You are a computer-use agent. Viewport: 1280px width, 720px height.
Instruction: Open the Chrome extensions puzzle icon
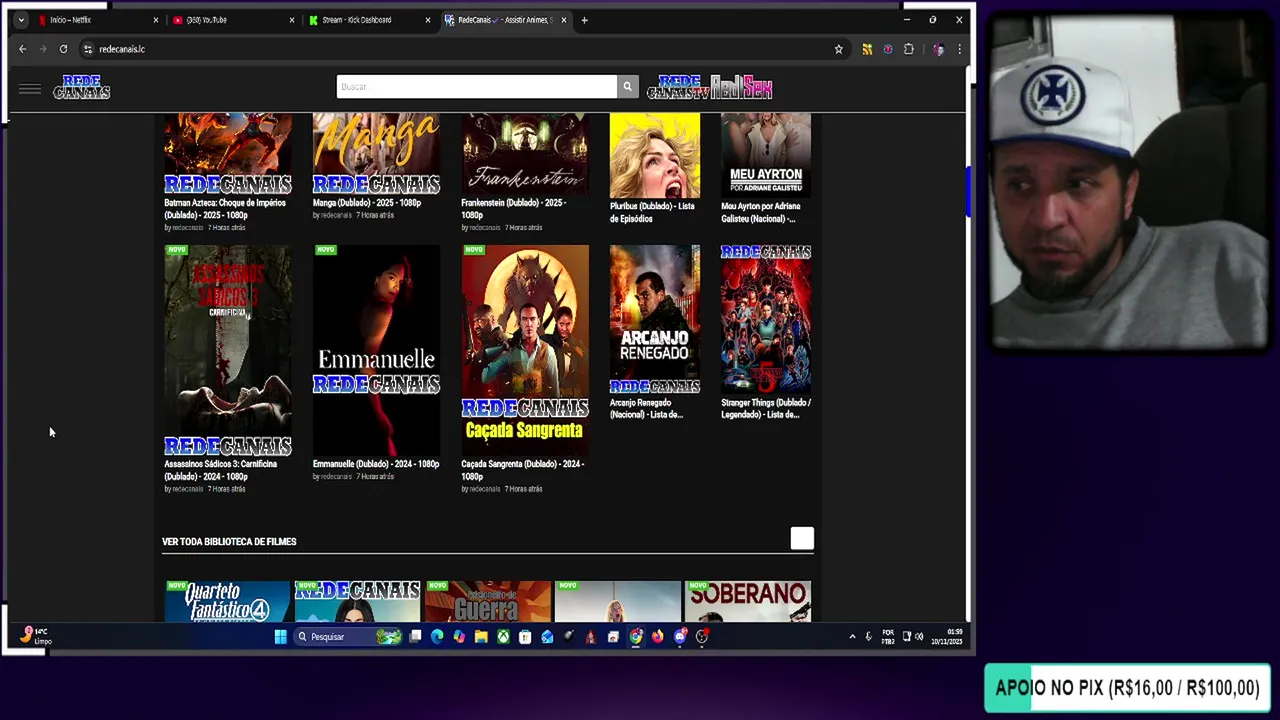coord(908,49)
